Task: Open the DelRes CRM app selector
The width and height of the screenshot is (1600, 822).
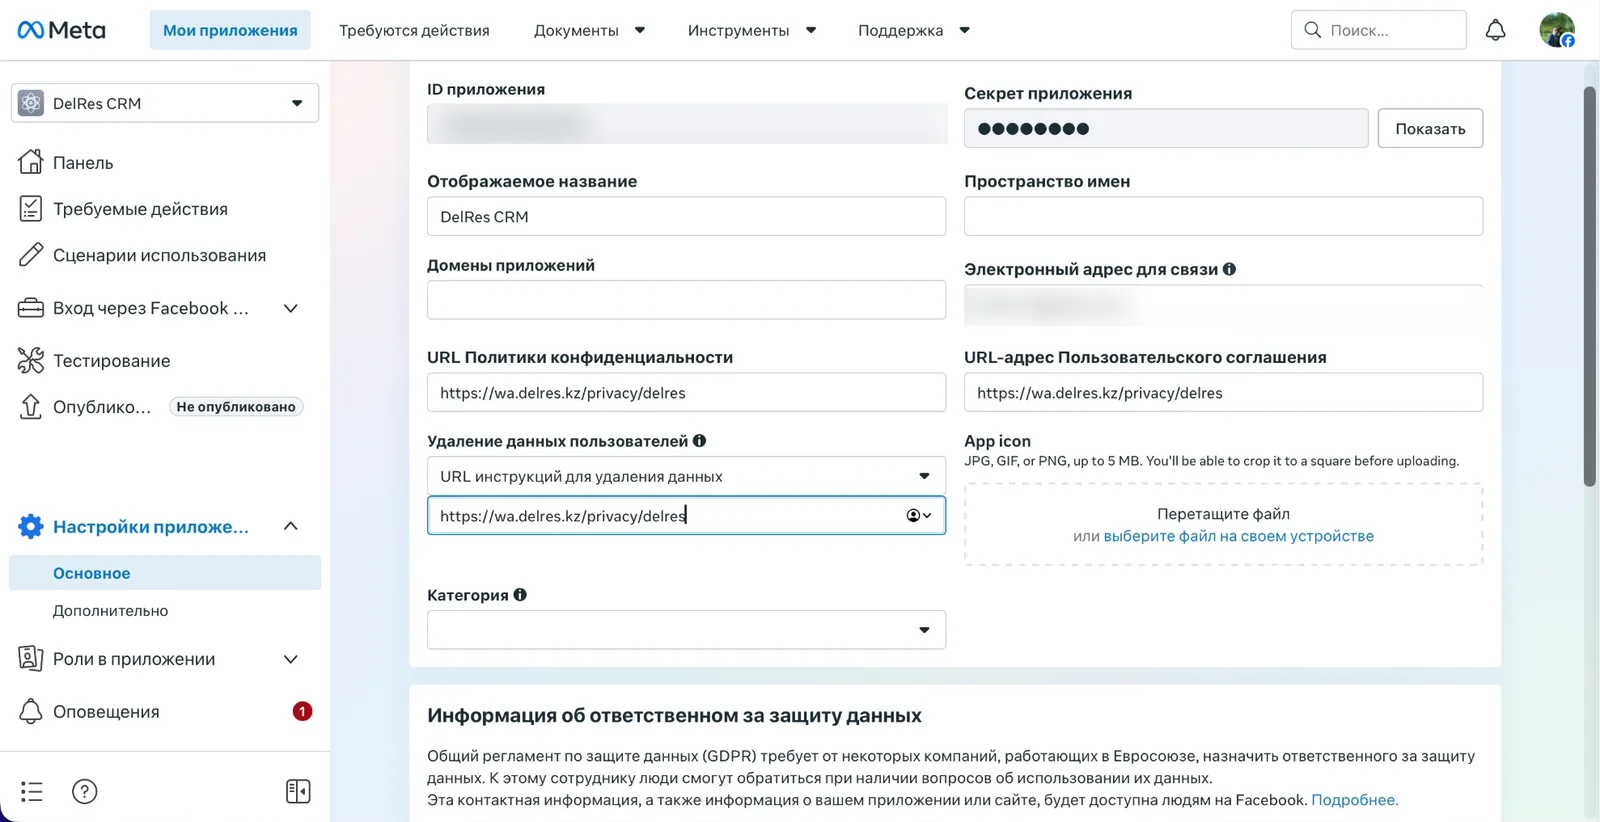Action: pyautogui.click(x=165, y=103)
